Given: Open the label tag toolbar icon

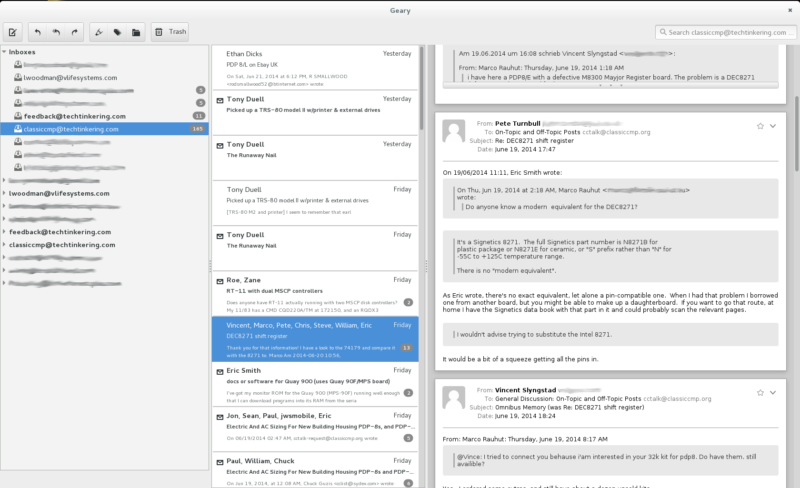Looking at the screenshot, I should (117, 32).
